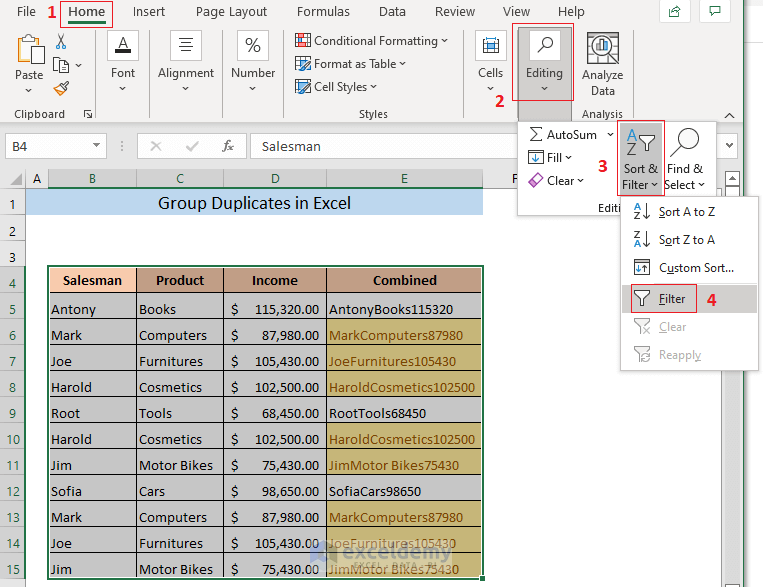This screenshot has height=587, width=763.
Task: Click the AutoSum button
Action: tap(563, 135)
